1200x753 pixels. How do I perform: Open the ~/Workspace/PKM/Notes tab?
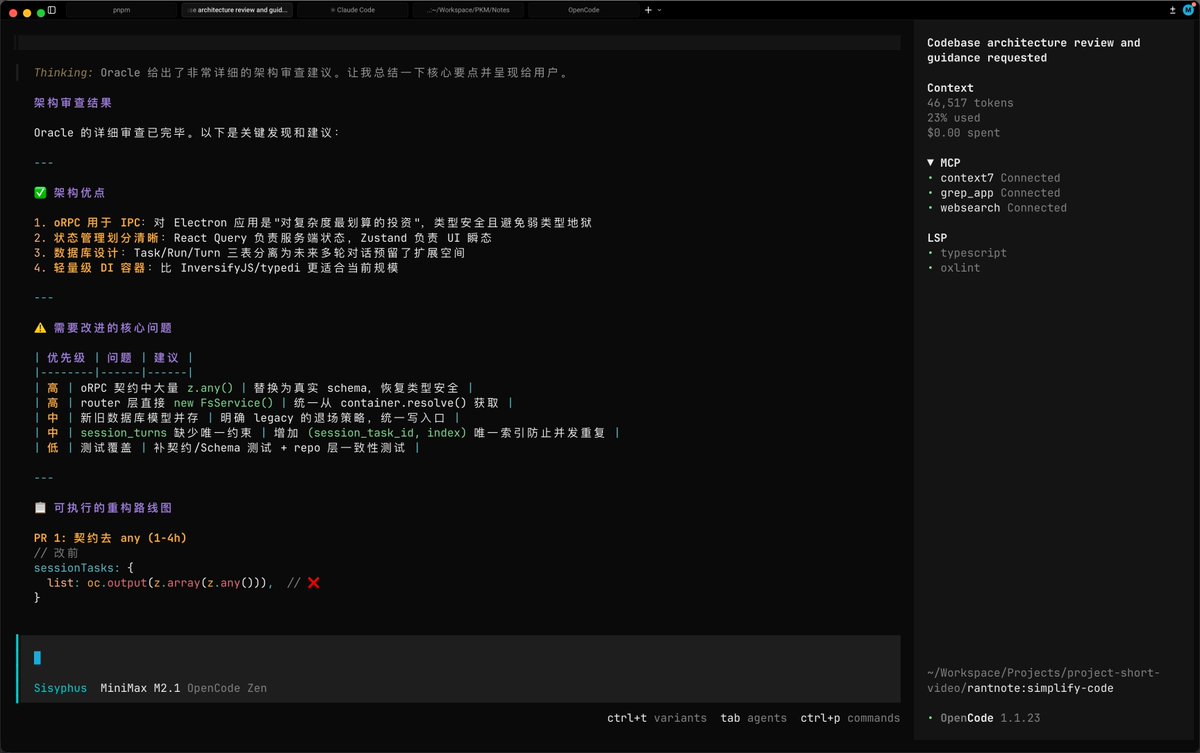point(467,10)
